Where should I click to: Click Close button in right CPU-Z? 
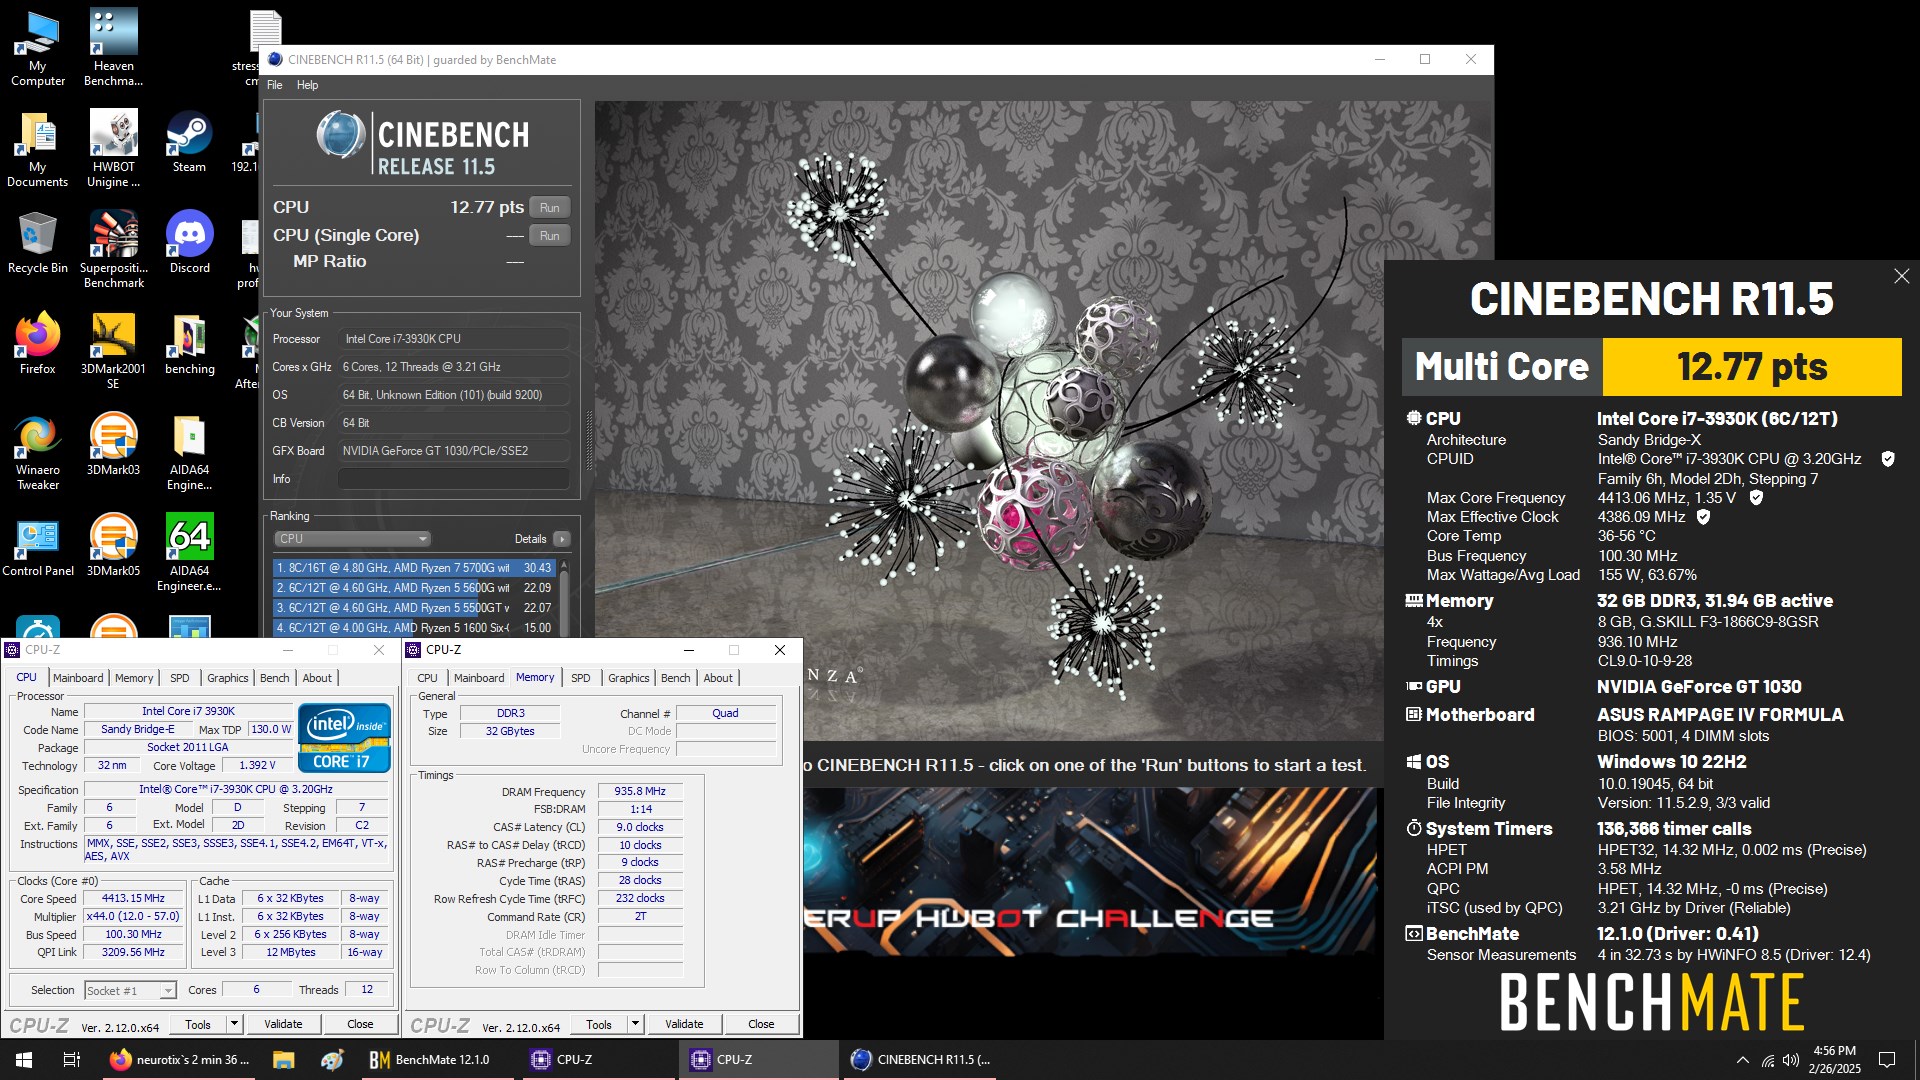[761, 1024]
